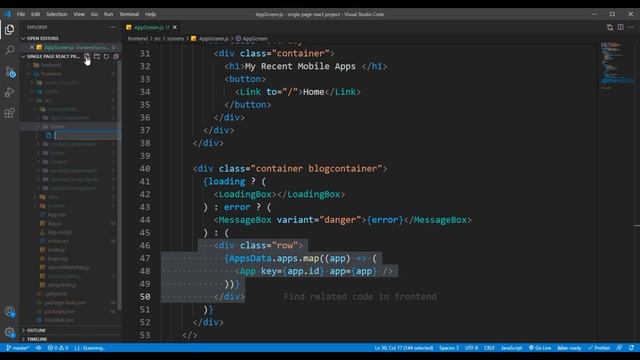Click screens in the breadcrumb path
The image size is (640, 360).
pos(176,39)
